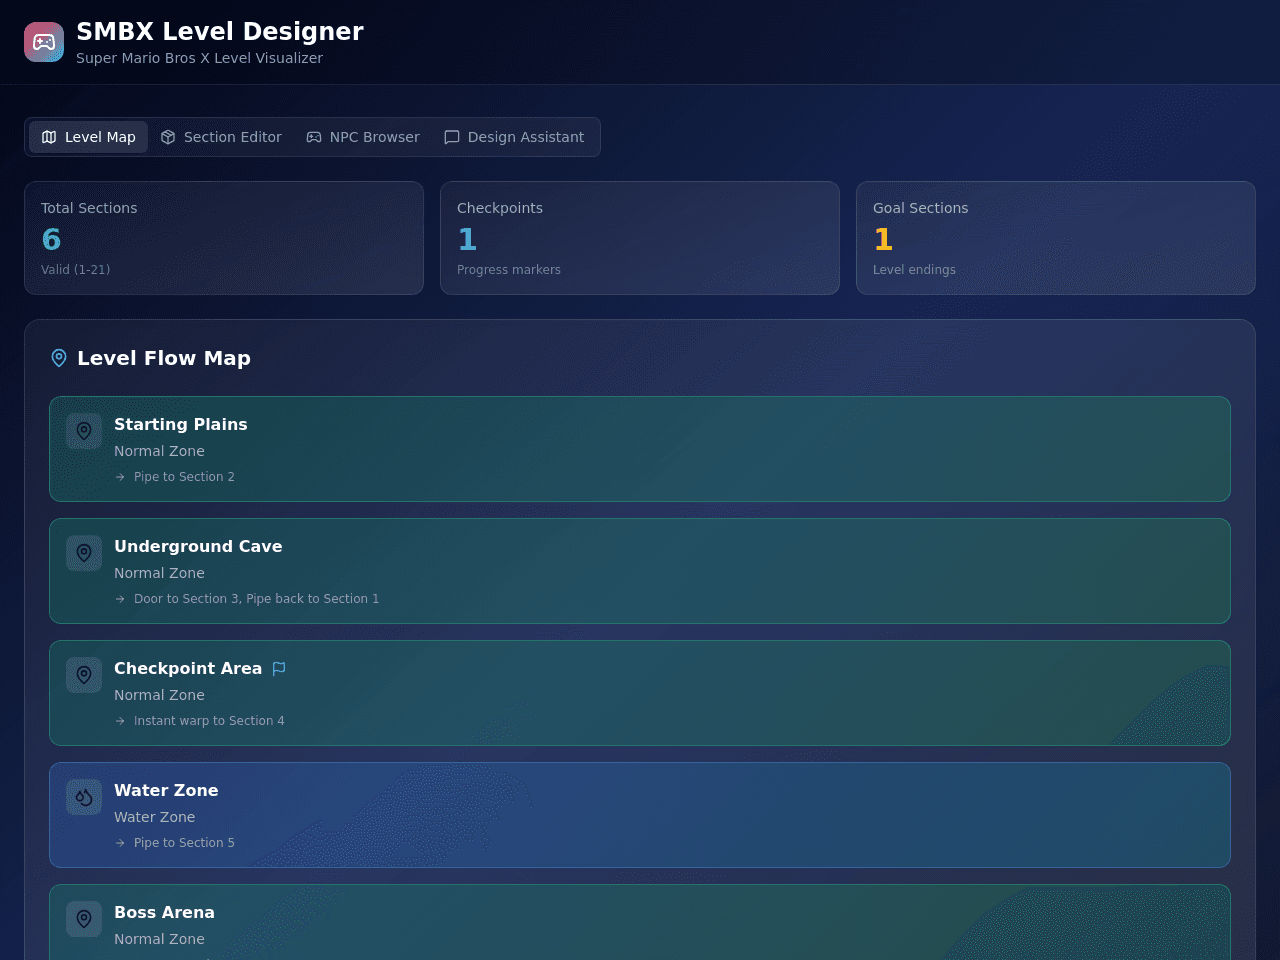1280x960 pixels.
Task: Click the 'Pipe to Section 5' text
Action: (184, 843)
